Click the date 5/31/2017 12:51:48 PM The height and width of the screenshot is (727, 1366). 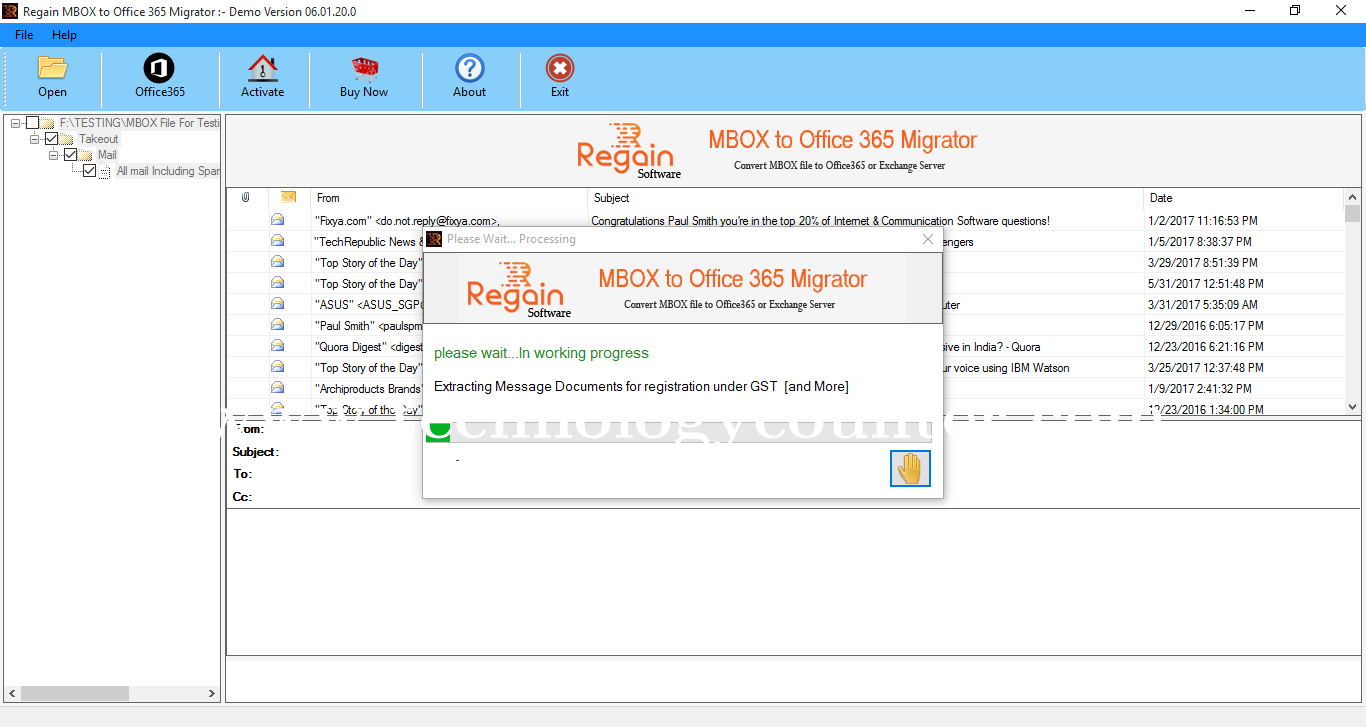point(1206,284)
